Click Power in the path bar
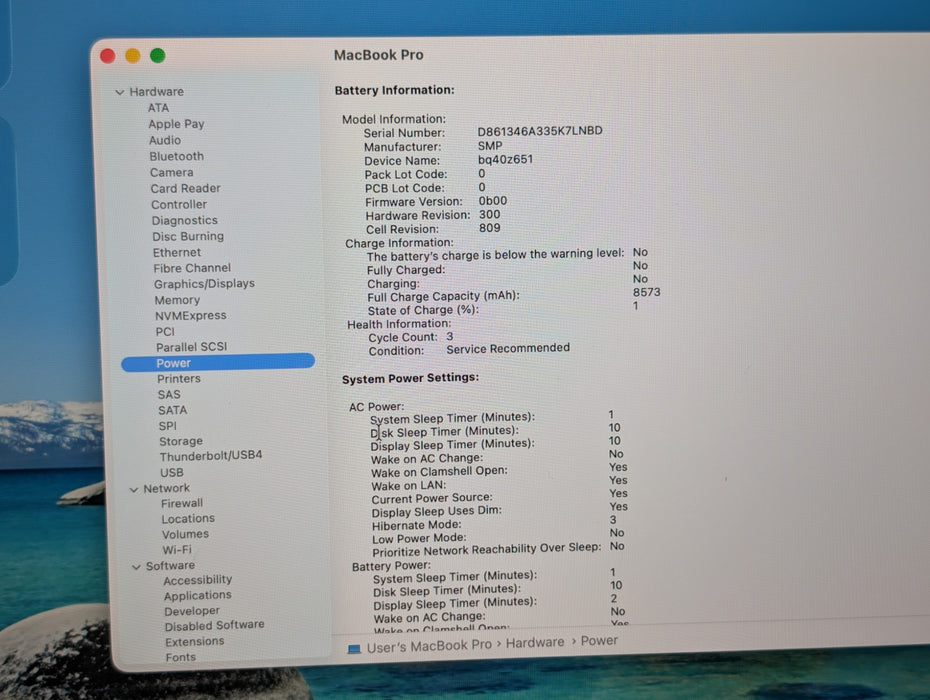 [599, 641]
